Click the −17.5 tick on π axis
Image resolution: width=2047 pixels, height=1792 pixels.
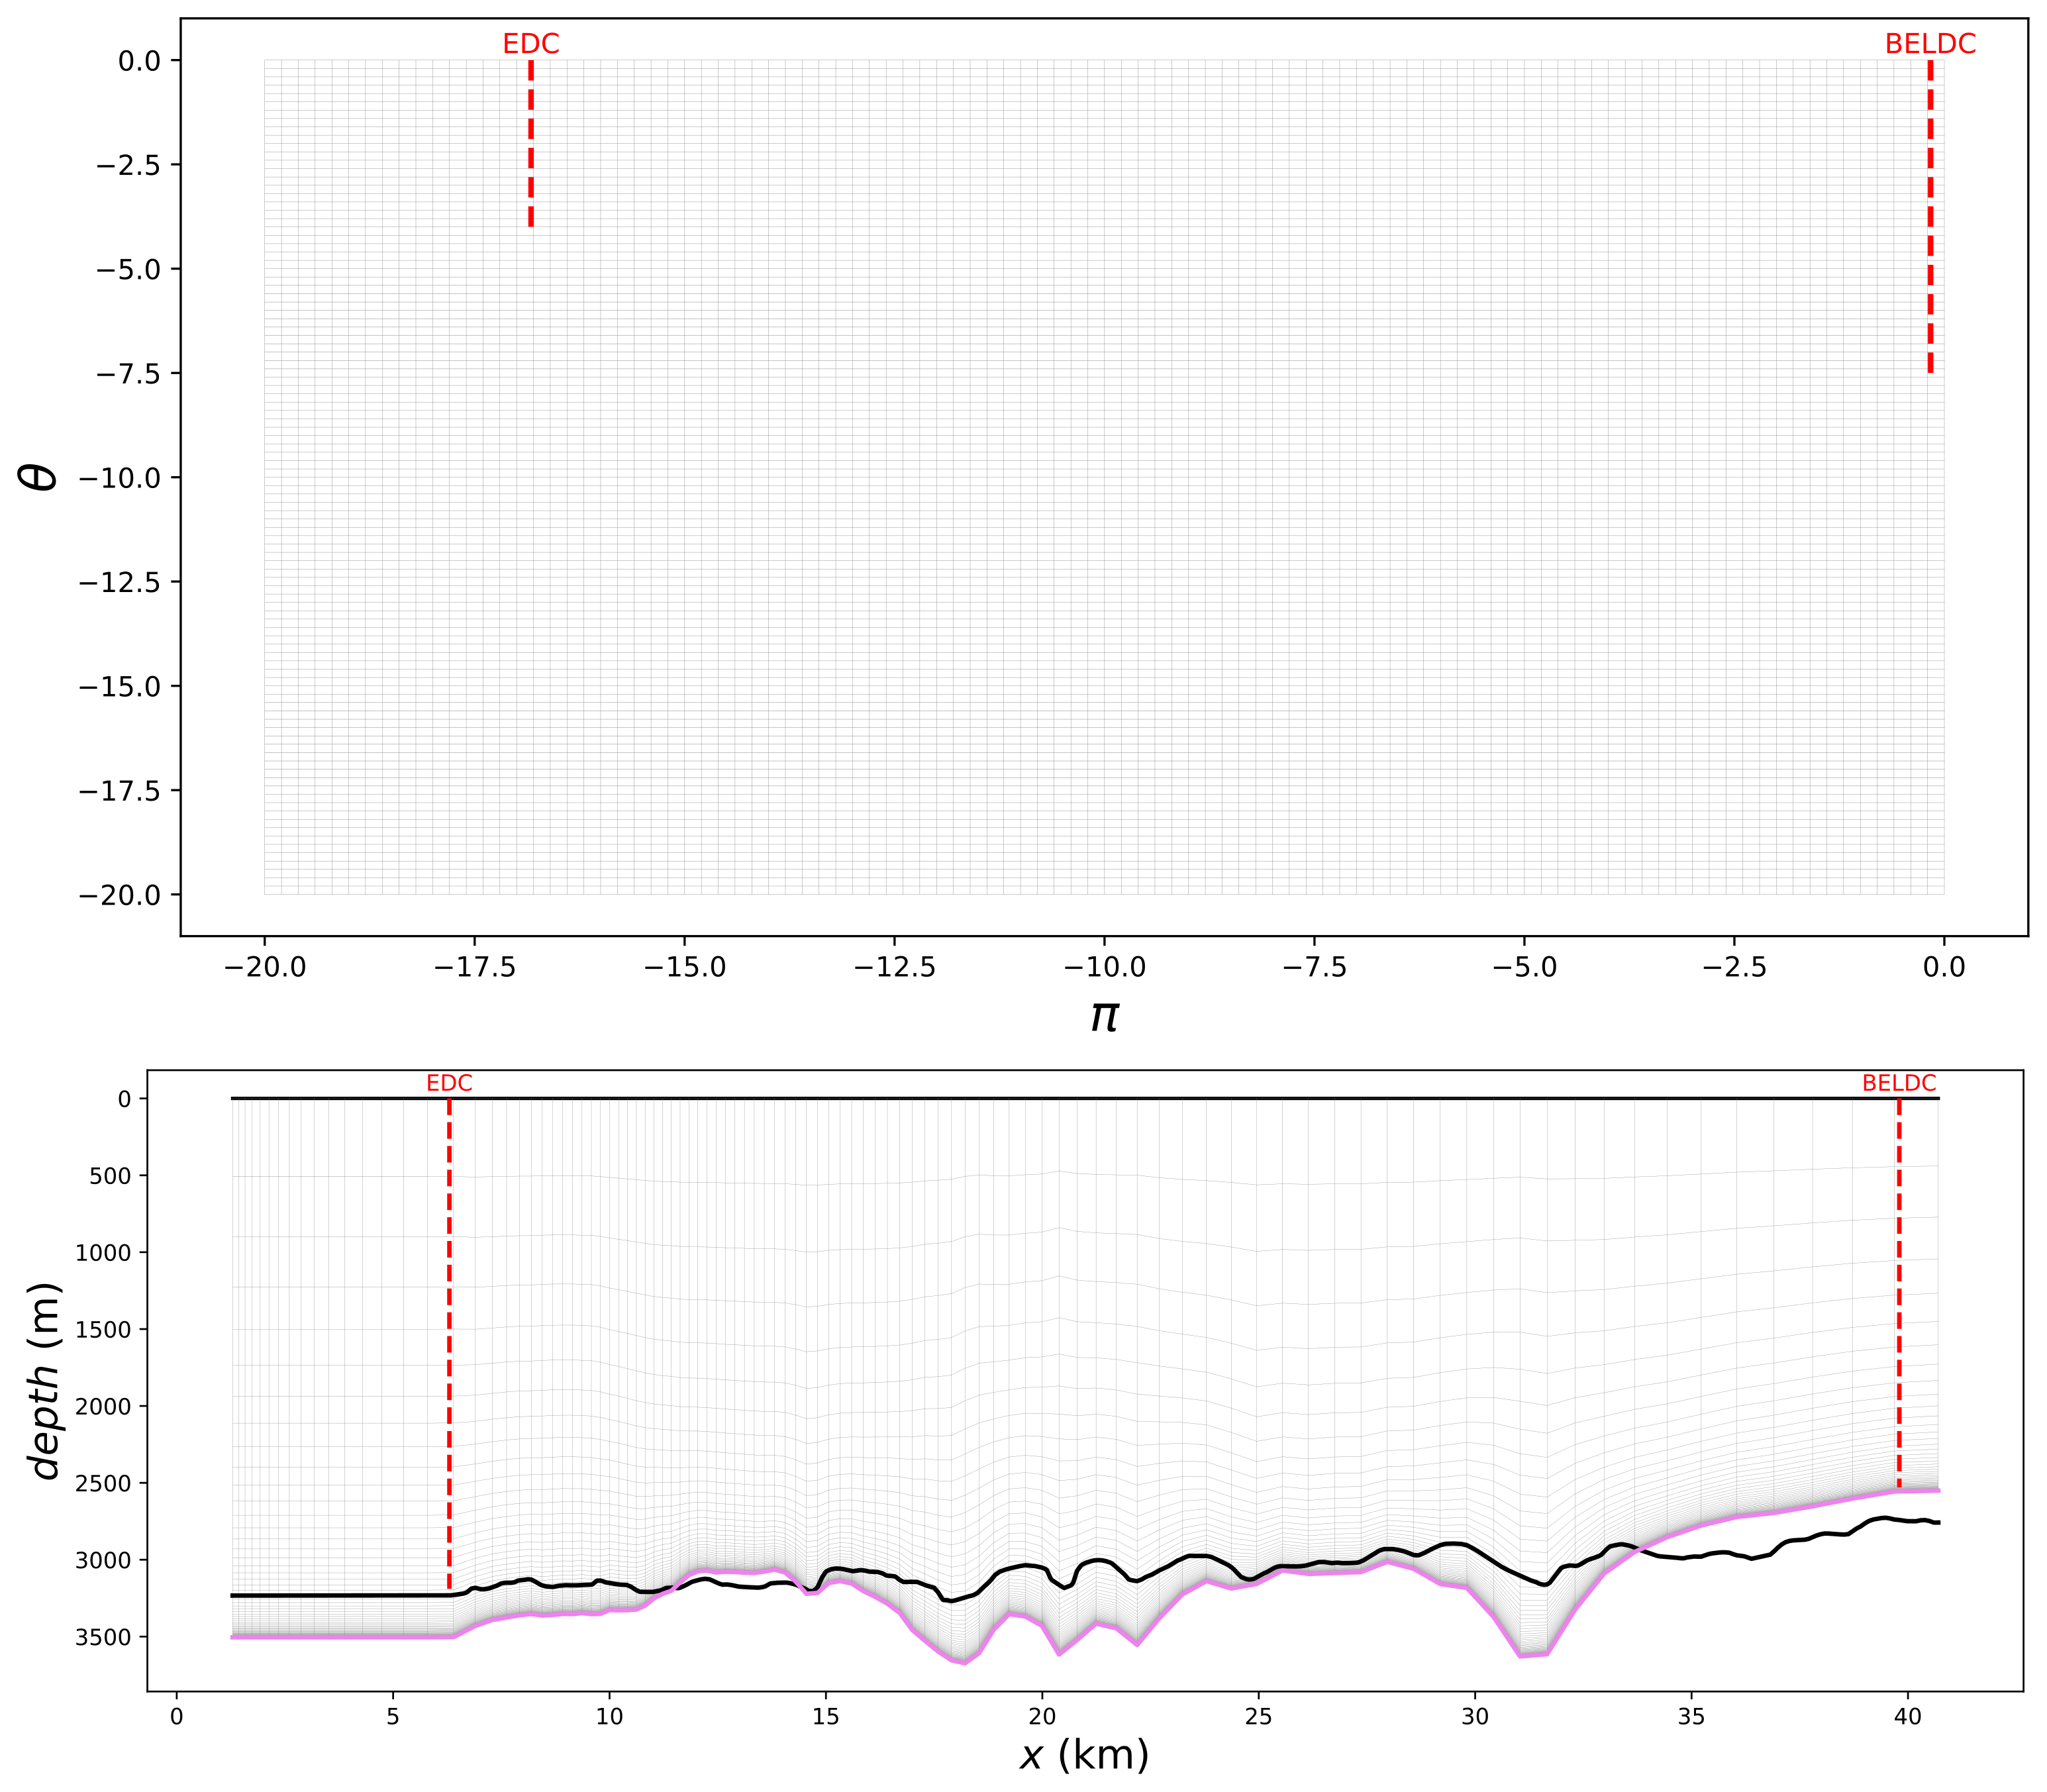pyautogui.click(x=474, y=967)
